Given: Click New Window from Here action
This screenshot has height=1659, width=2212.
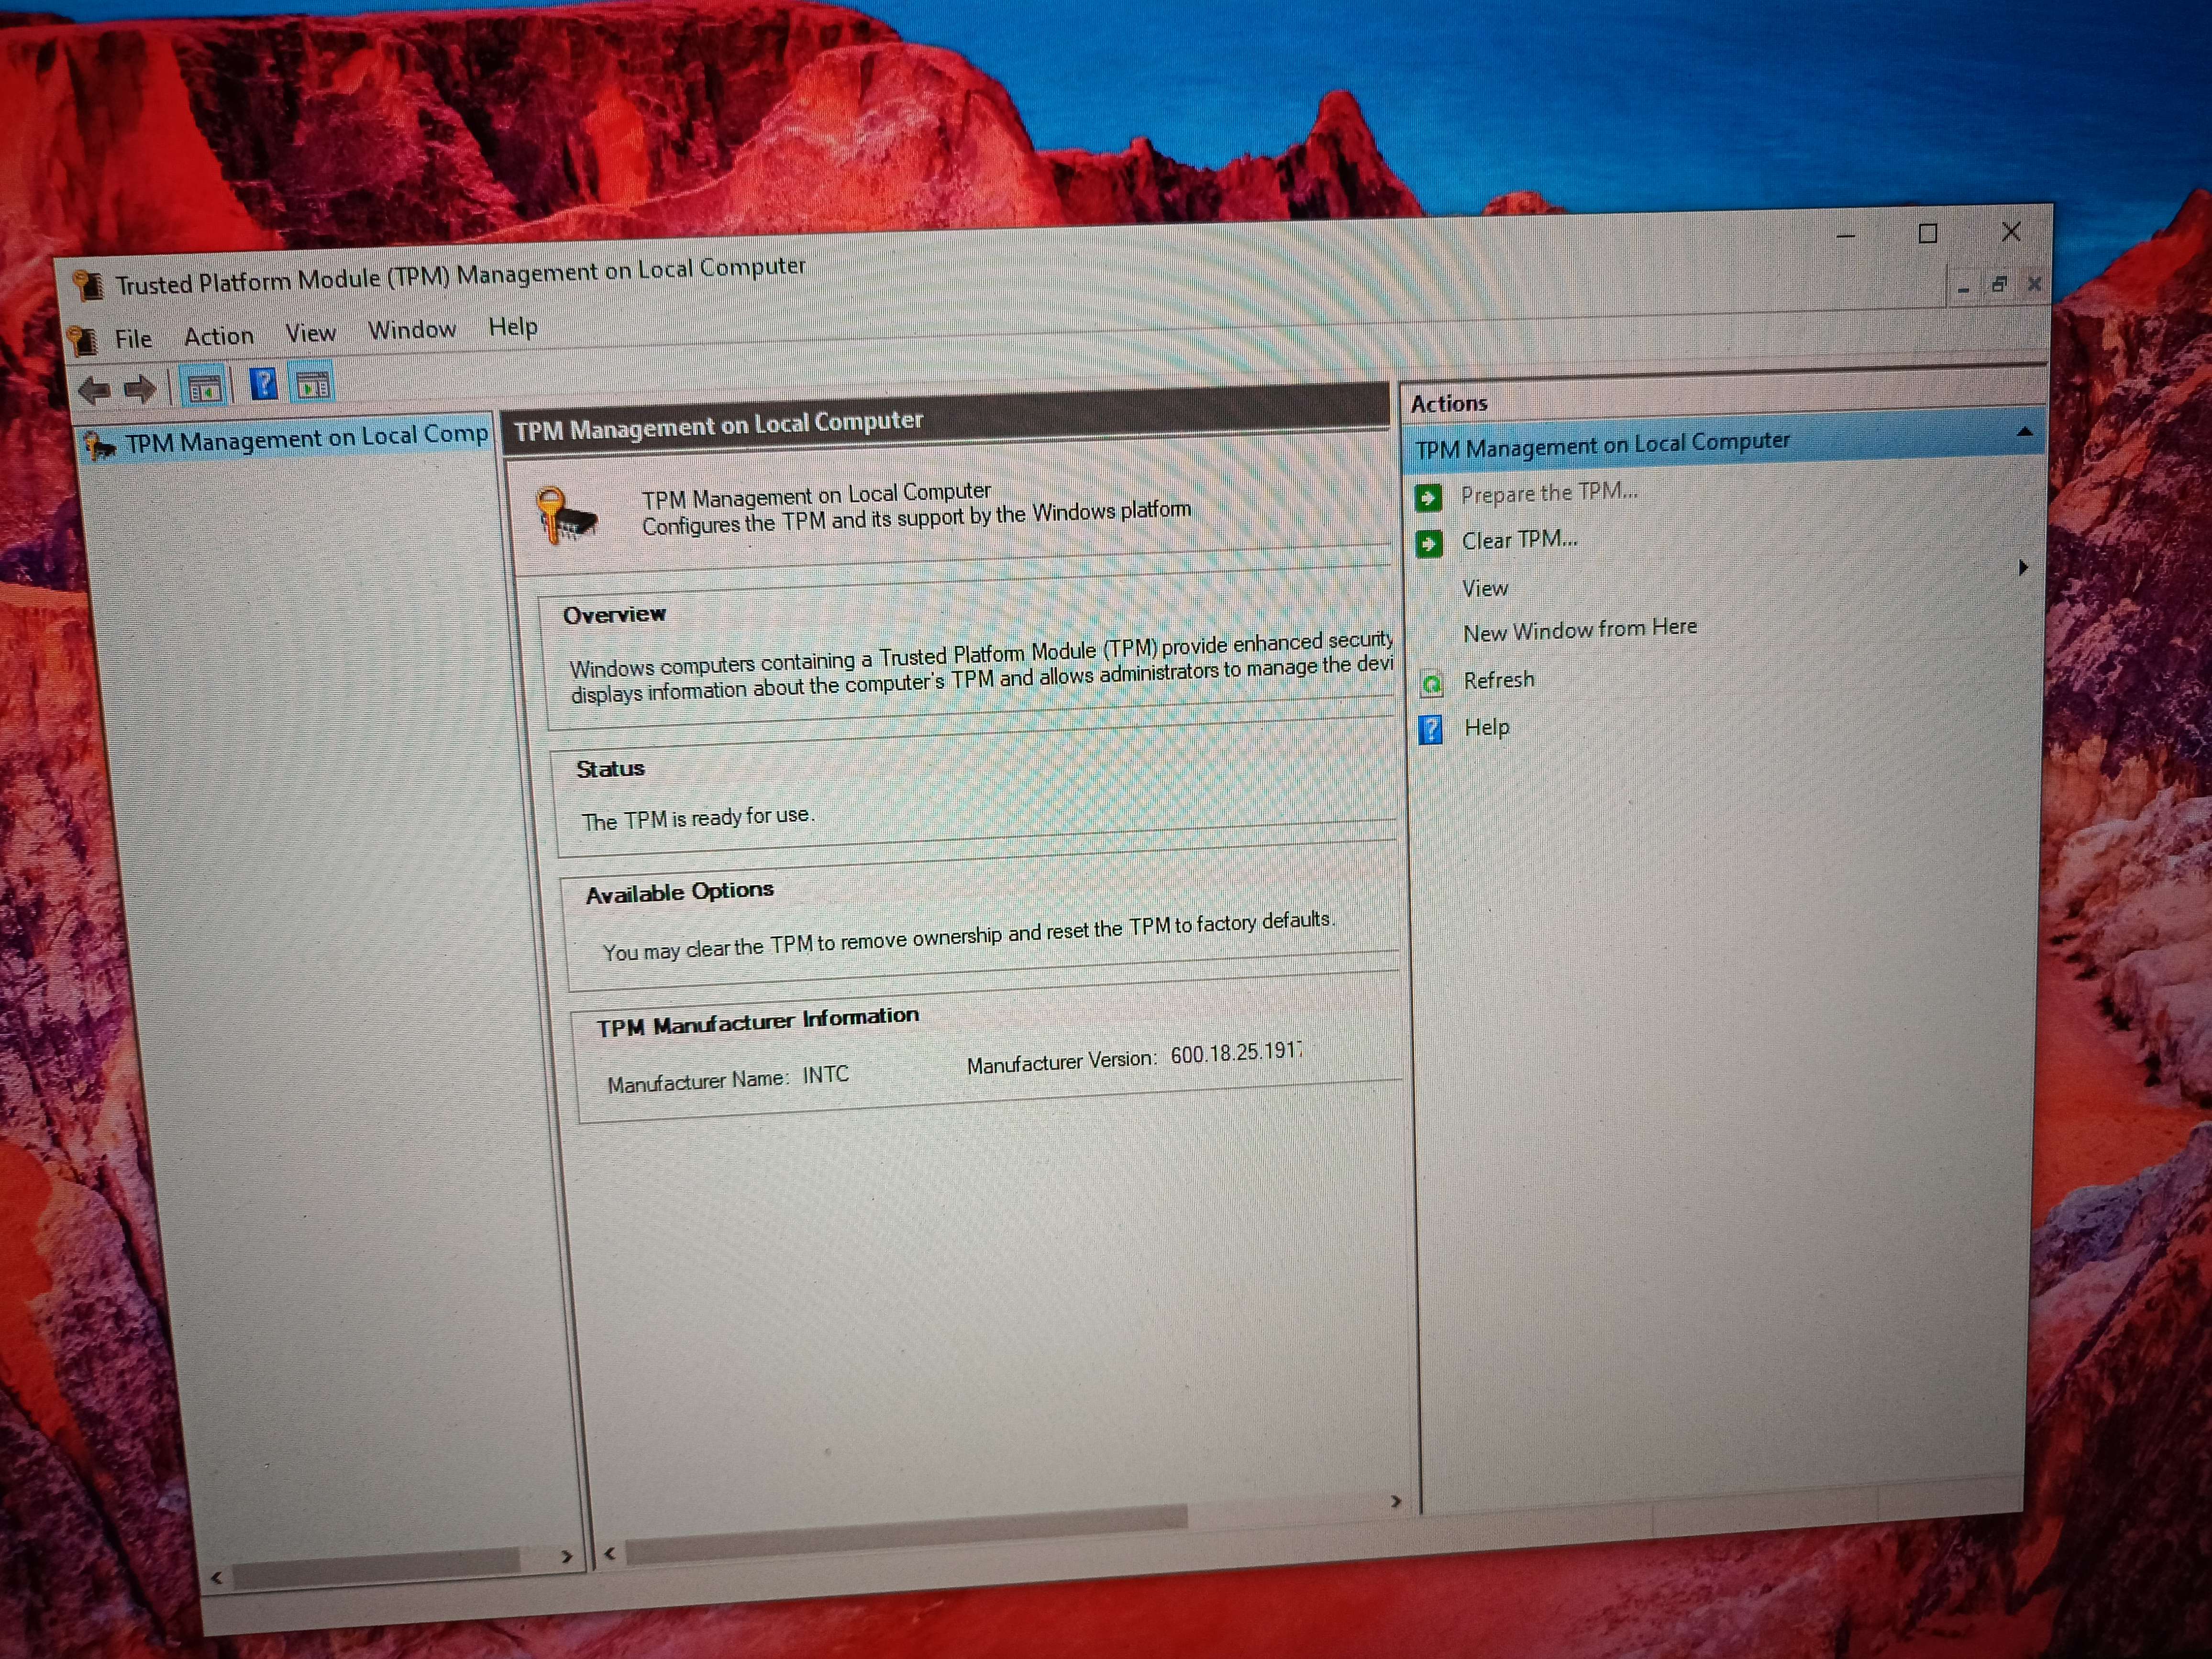Looking at the screenshot, I should (x=1579, y=630).
